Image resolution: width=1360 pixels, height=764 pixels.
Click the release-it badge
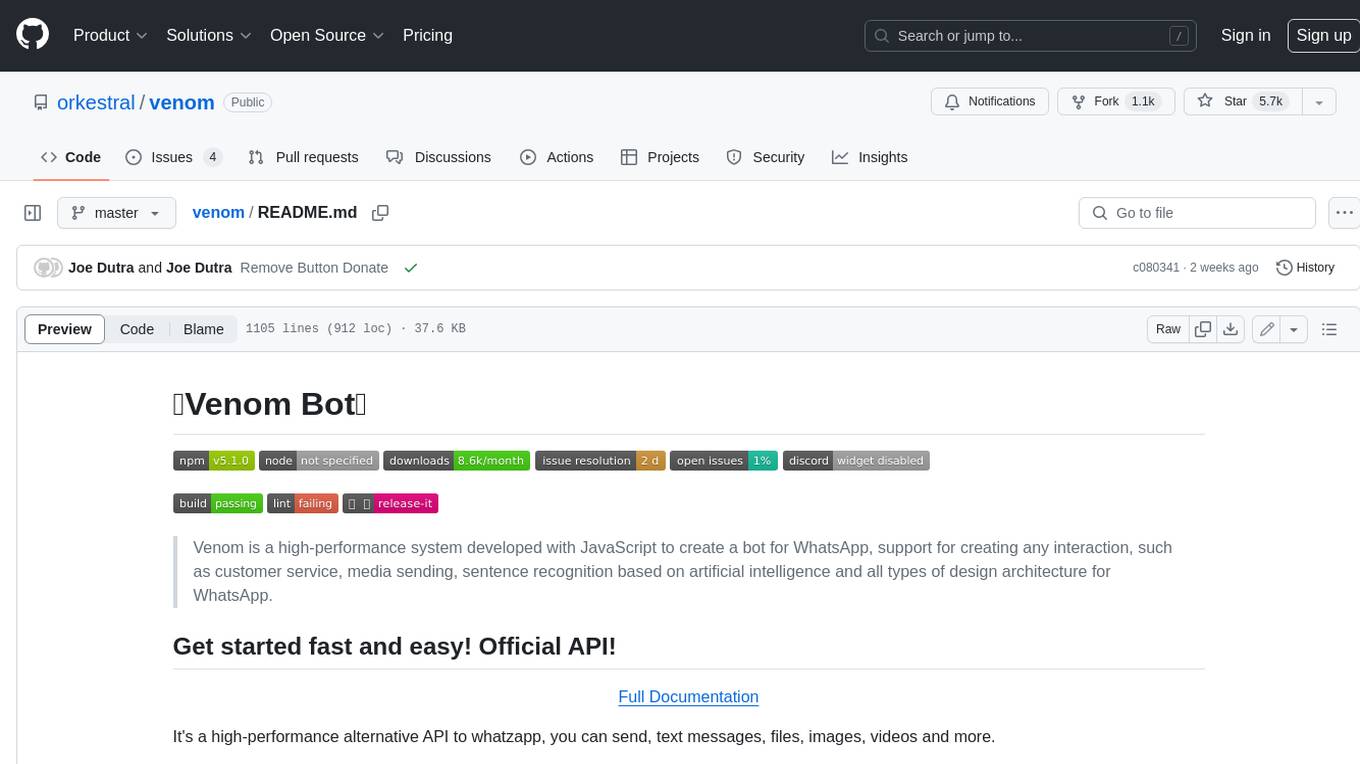click(390, 503)
